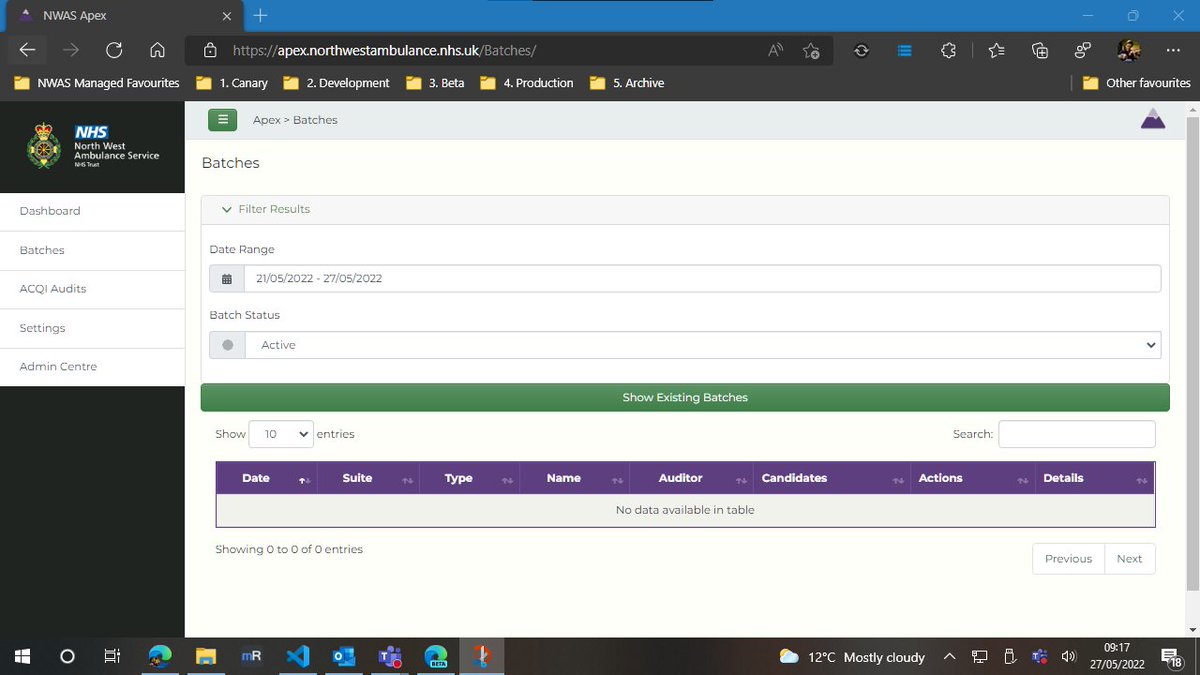The width and height of the screenshot is (1200, 675).
Task: Go back with the browser back arrow
Action: point(28,50)
